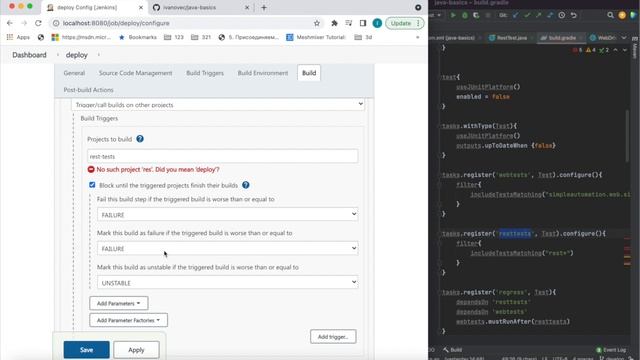
Task: Open Fail this build step FAILURE dropdown
Action: click(227, 214)
